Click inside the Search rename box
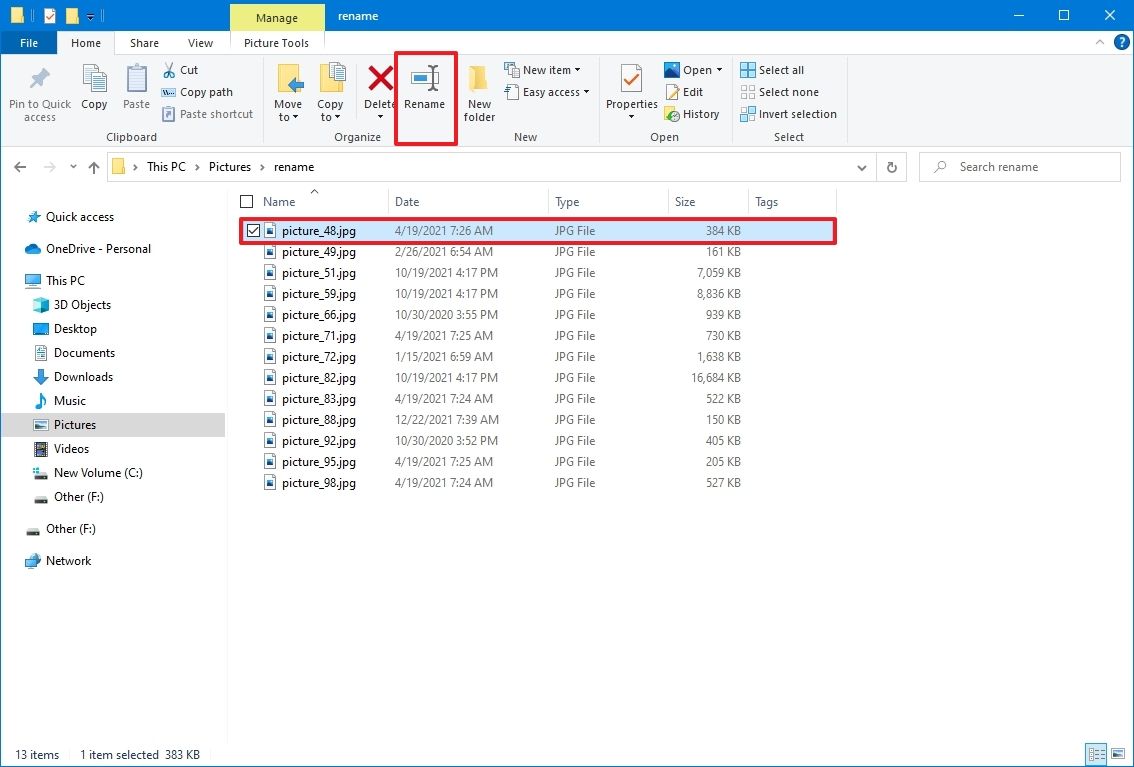 tap(1019, 166)
